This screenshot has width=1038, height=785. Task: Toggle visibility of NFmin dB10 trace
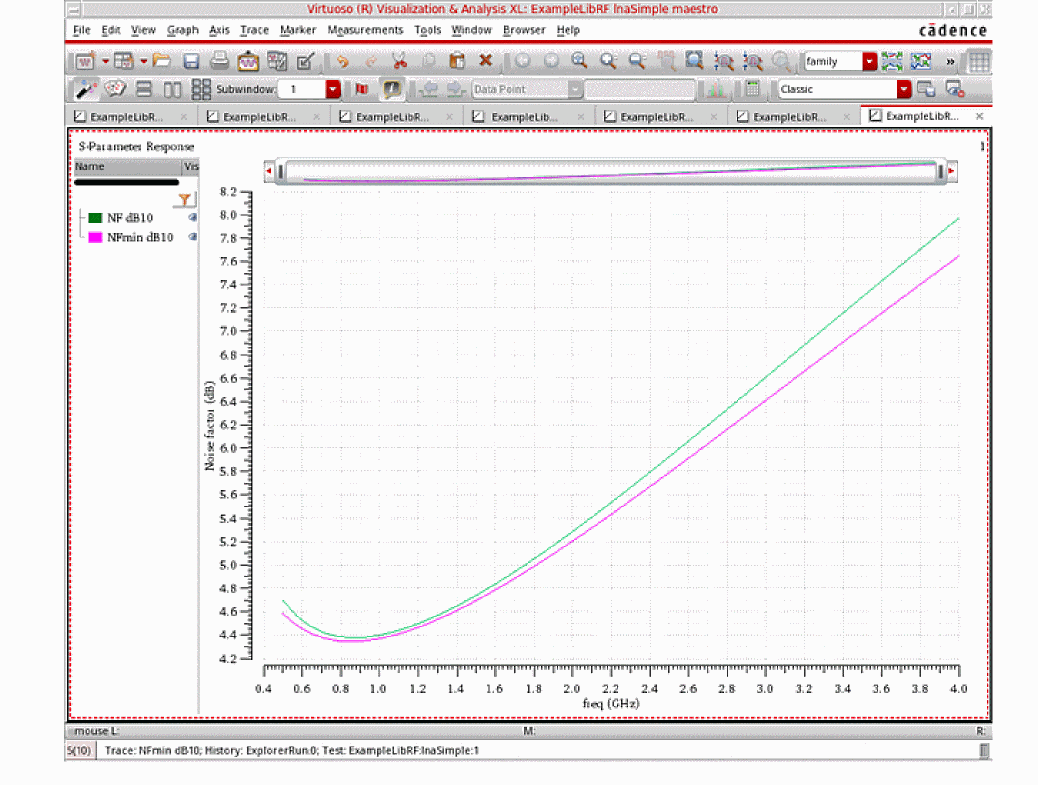pos(192,238)
